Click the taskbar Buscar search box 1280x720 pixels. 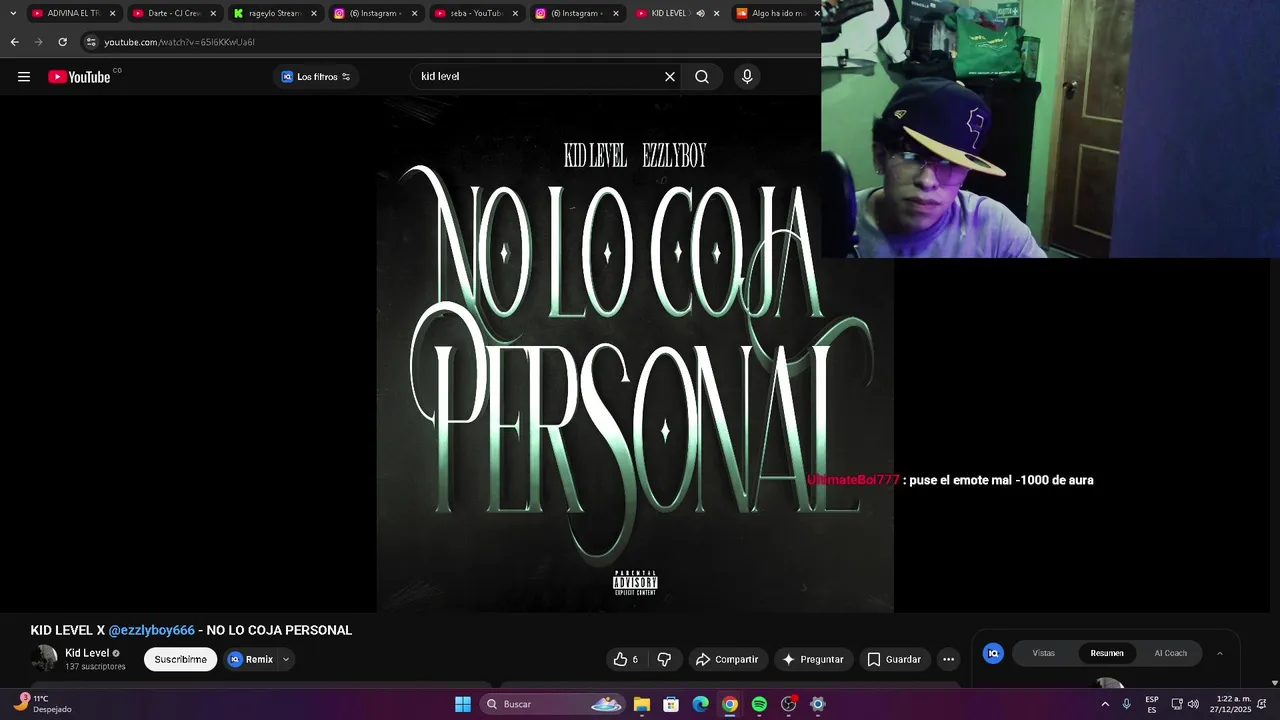[552, 704]
